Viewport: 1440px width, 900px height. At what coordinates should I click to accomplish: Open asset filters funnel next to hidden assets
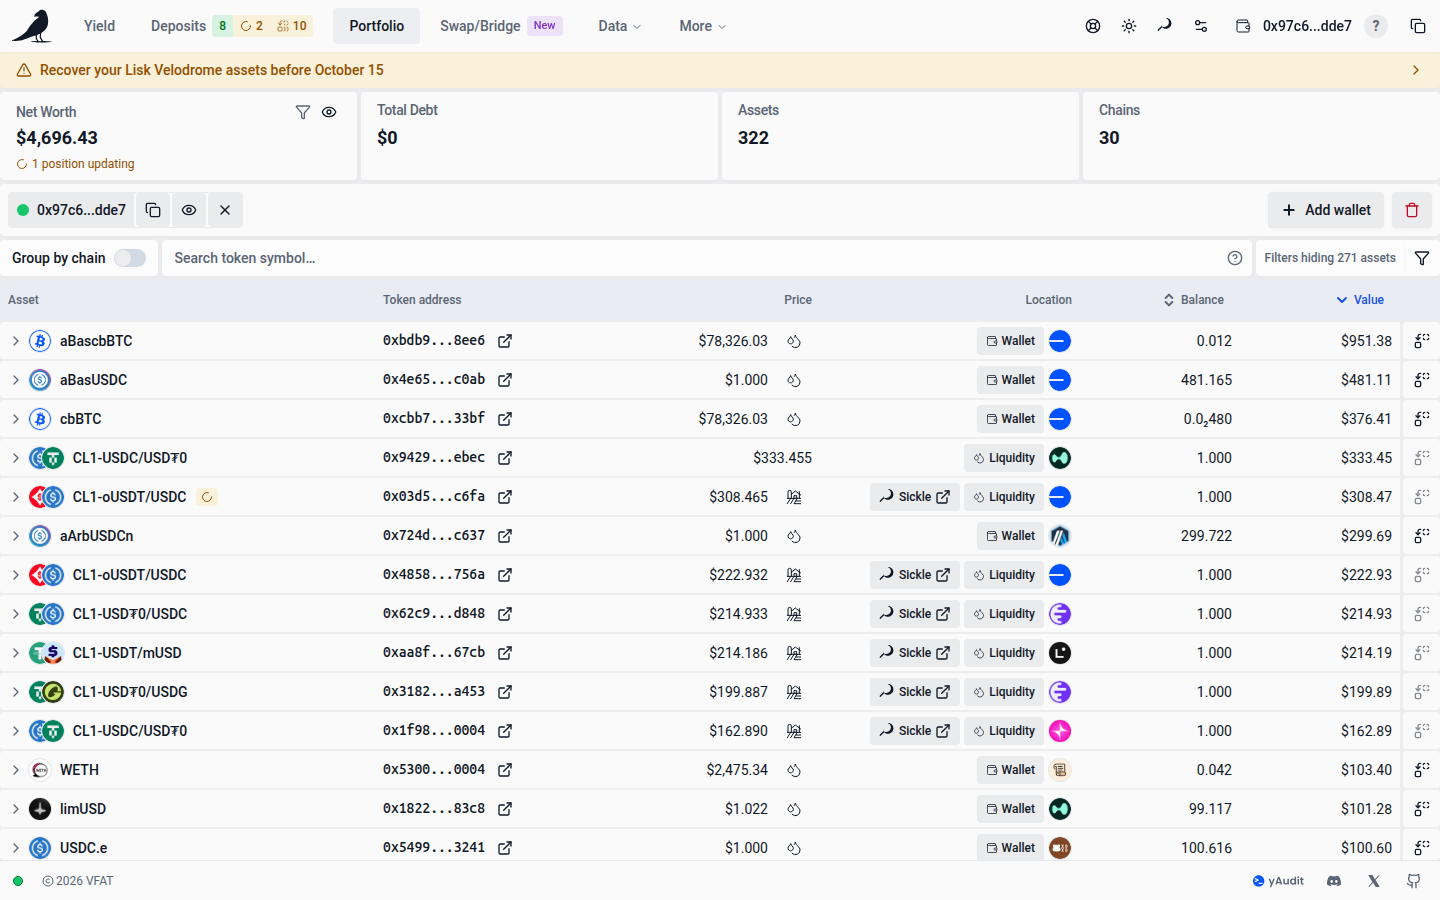1422,258
